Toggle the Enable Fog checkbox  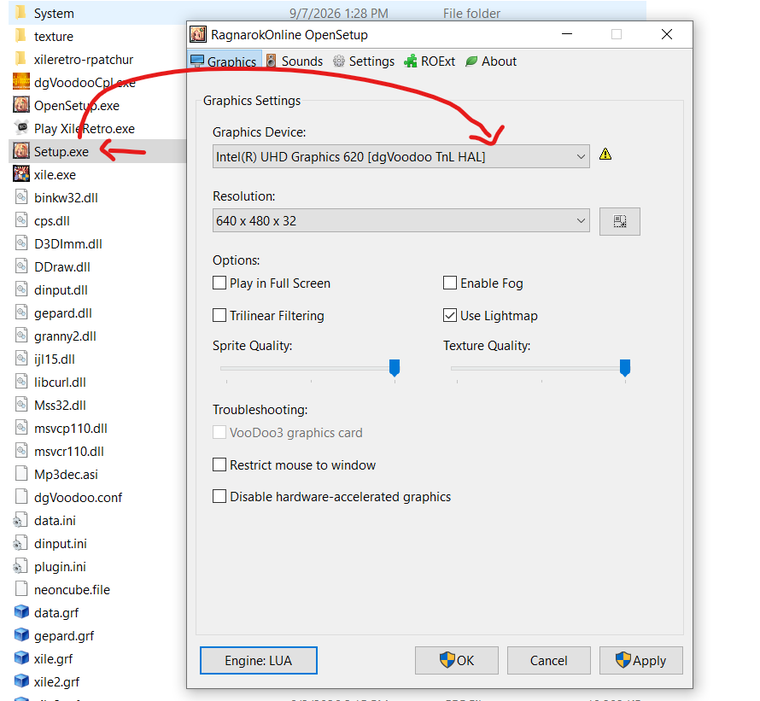click(x=450, y=283)
